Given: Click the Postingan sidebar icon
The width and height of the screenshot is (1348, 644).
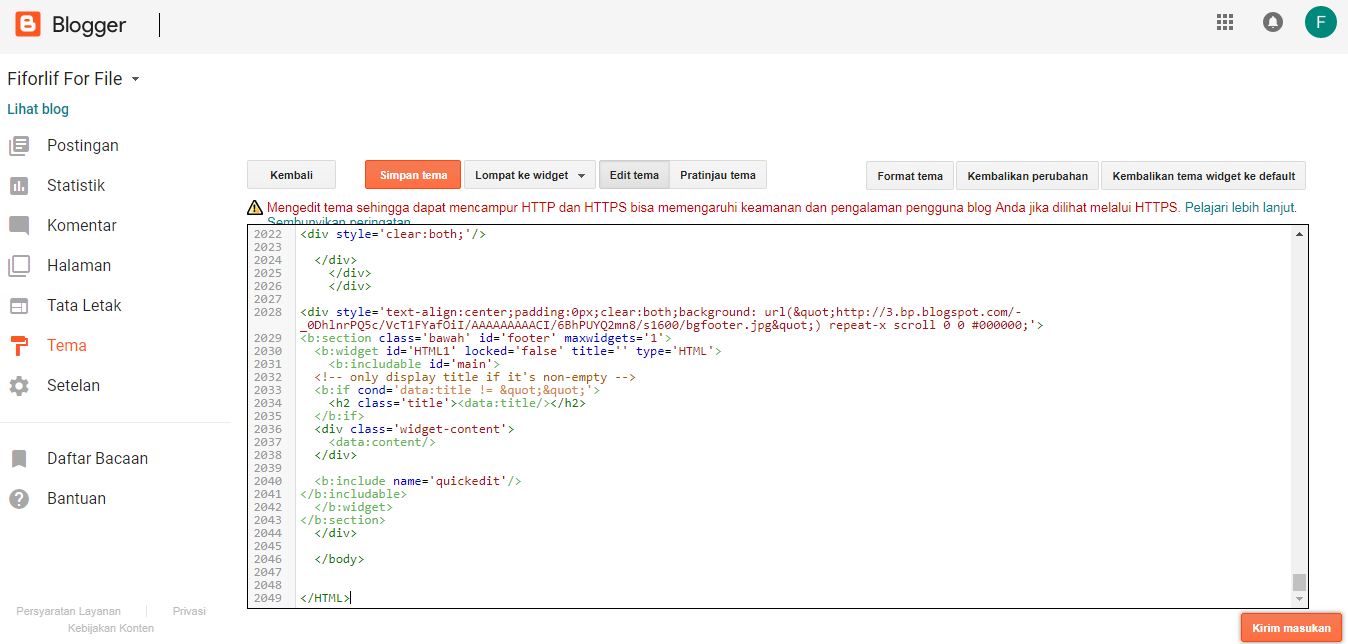Looking at the screenshot, I should coord(19,146).
